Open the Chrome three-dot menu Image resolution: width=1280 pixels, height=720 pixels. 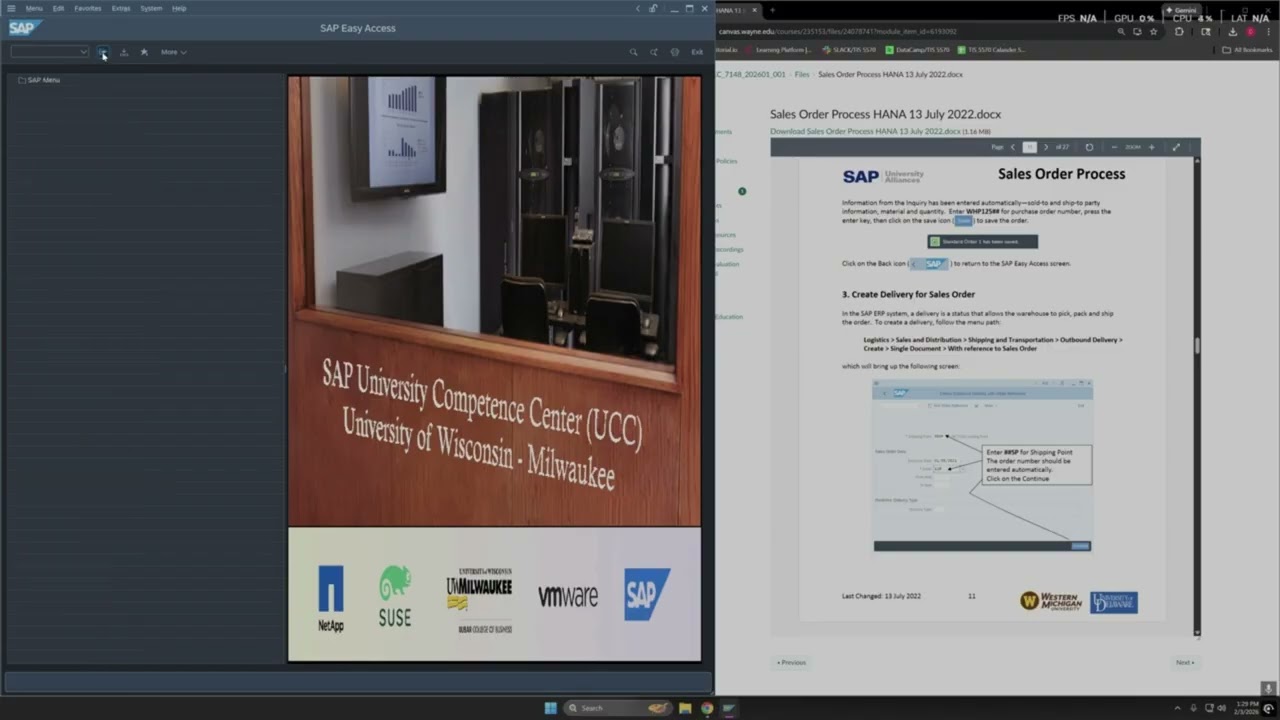pyautogui.click(x=1268, y=31)
